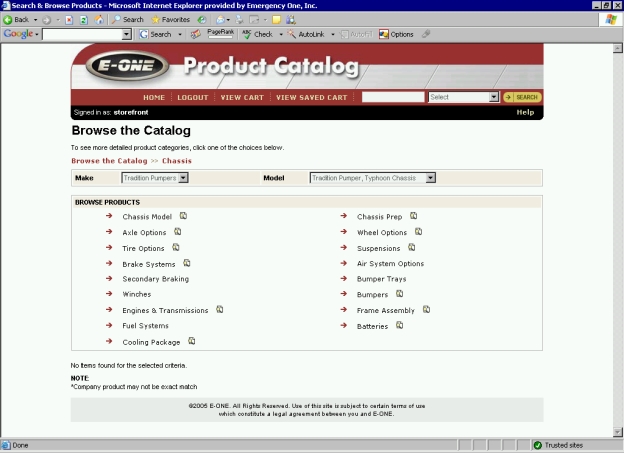
Task: Click the History icon next to Favorites
Action: click(202, 20)
